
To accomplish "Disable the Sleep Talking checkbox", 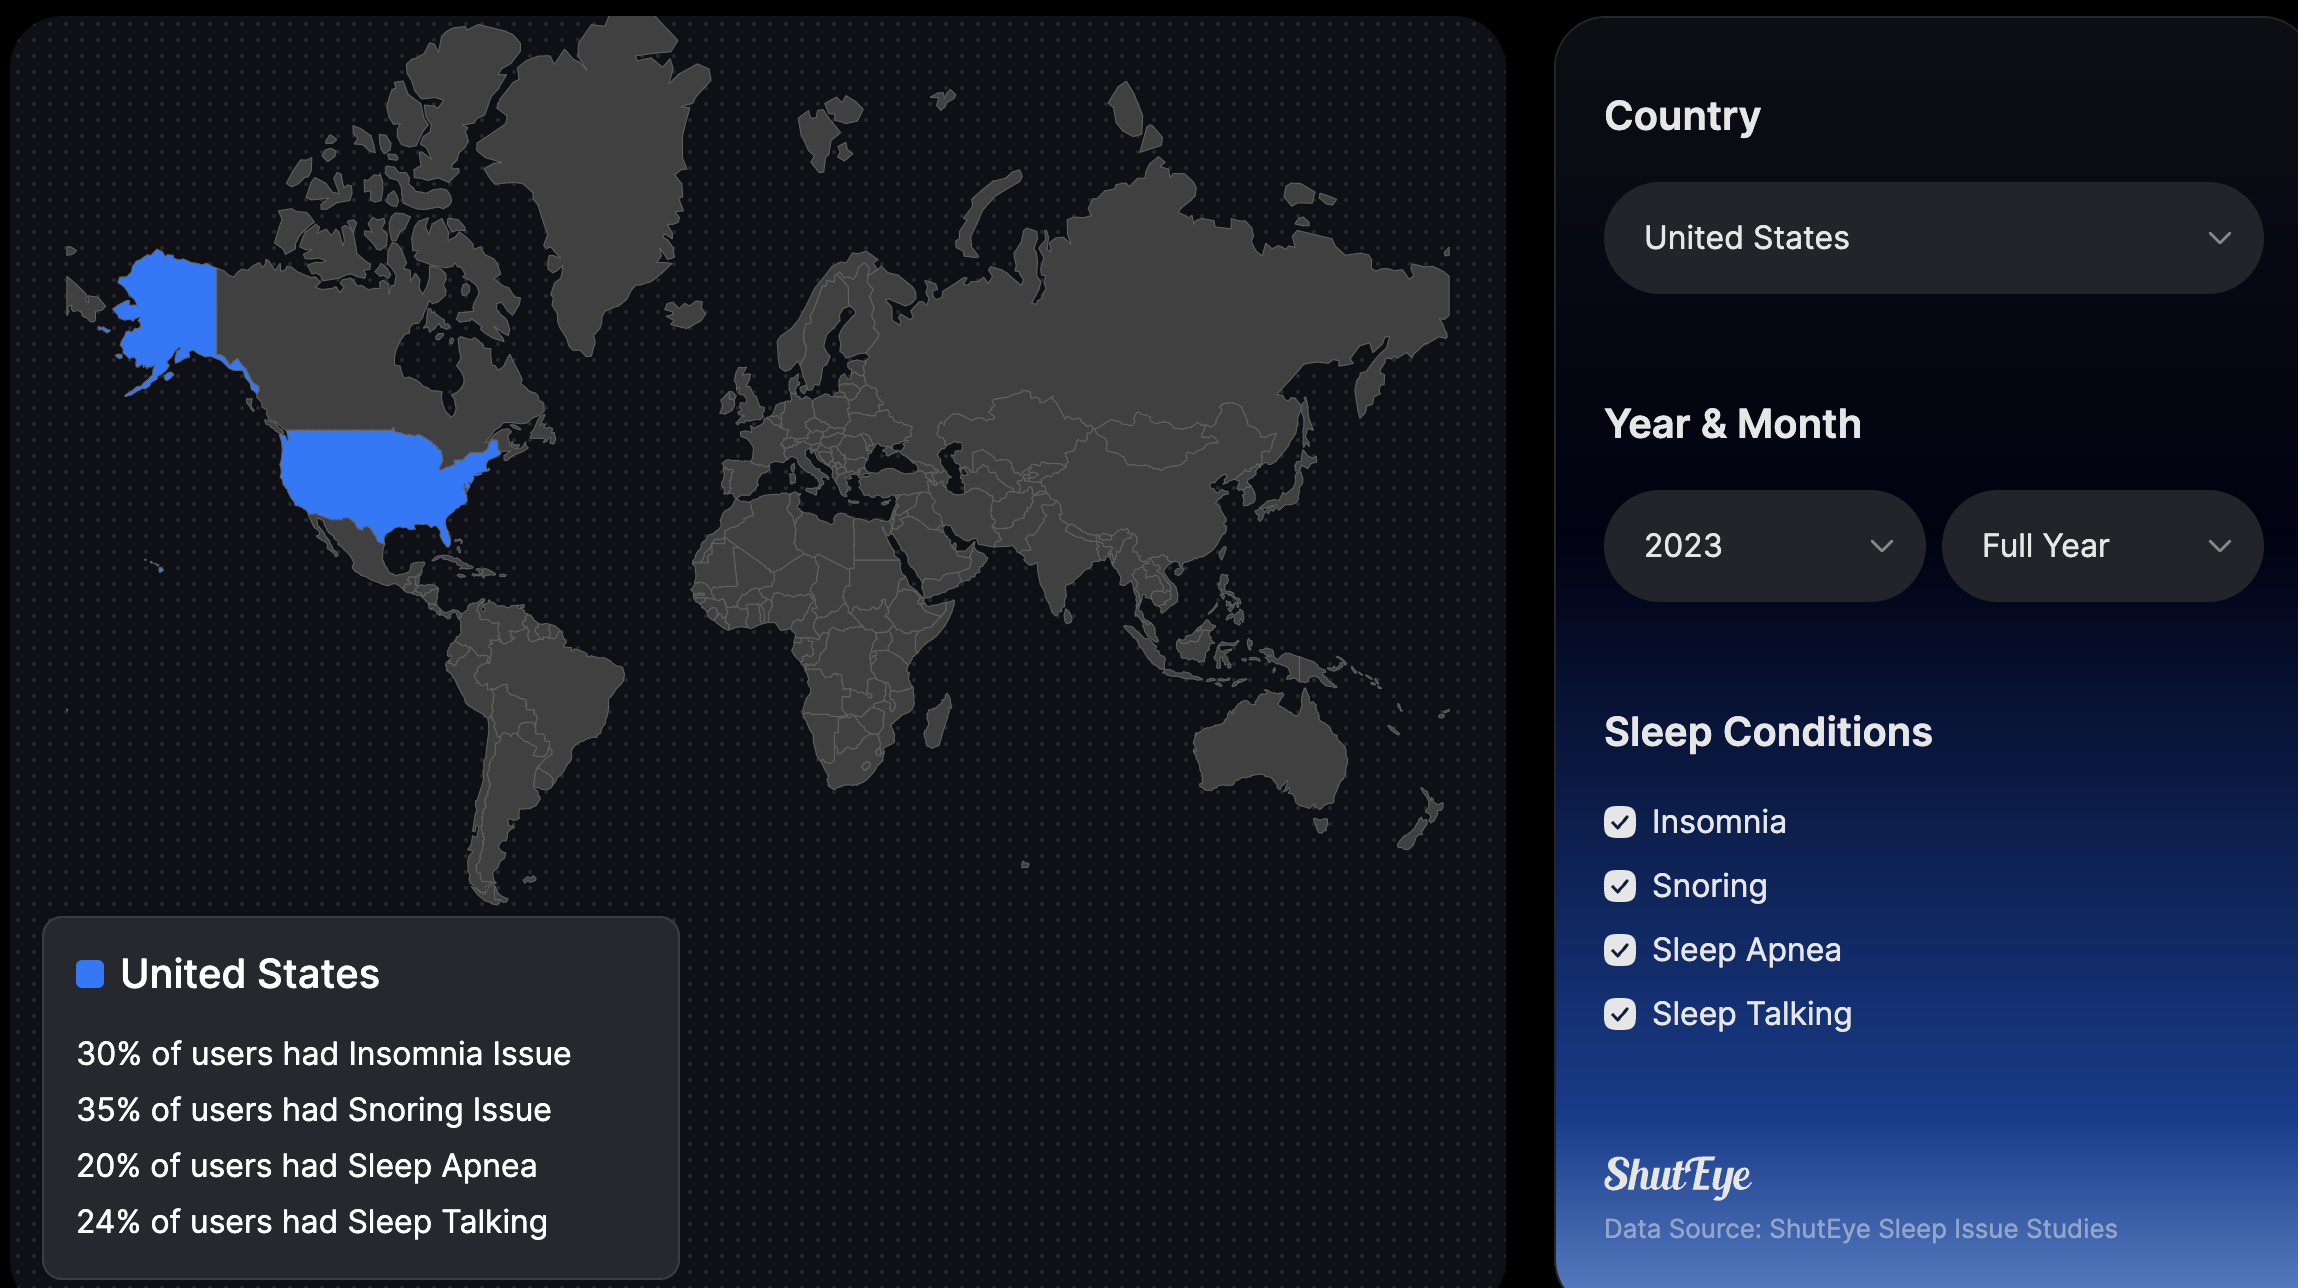I will (x=1620, y=1014).
